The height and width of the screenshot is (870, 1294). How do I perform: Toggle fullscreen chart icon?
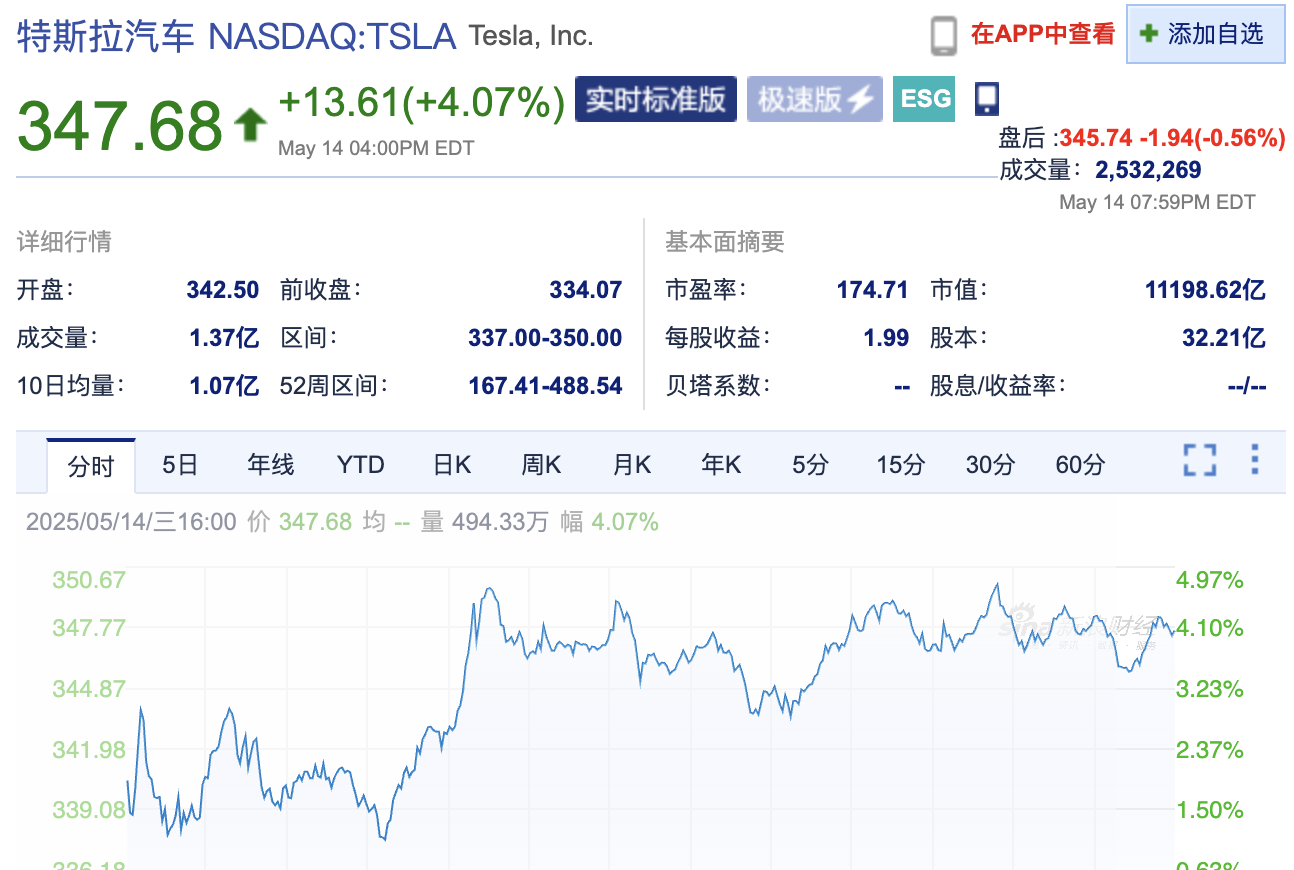tap(1200, 461)
